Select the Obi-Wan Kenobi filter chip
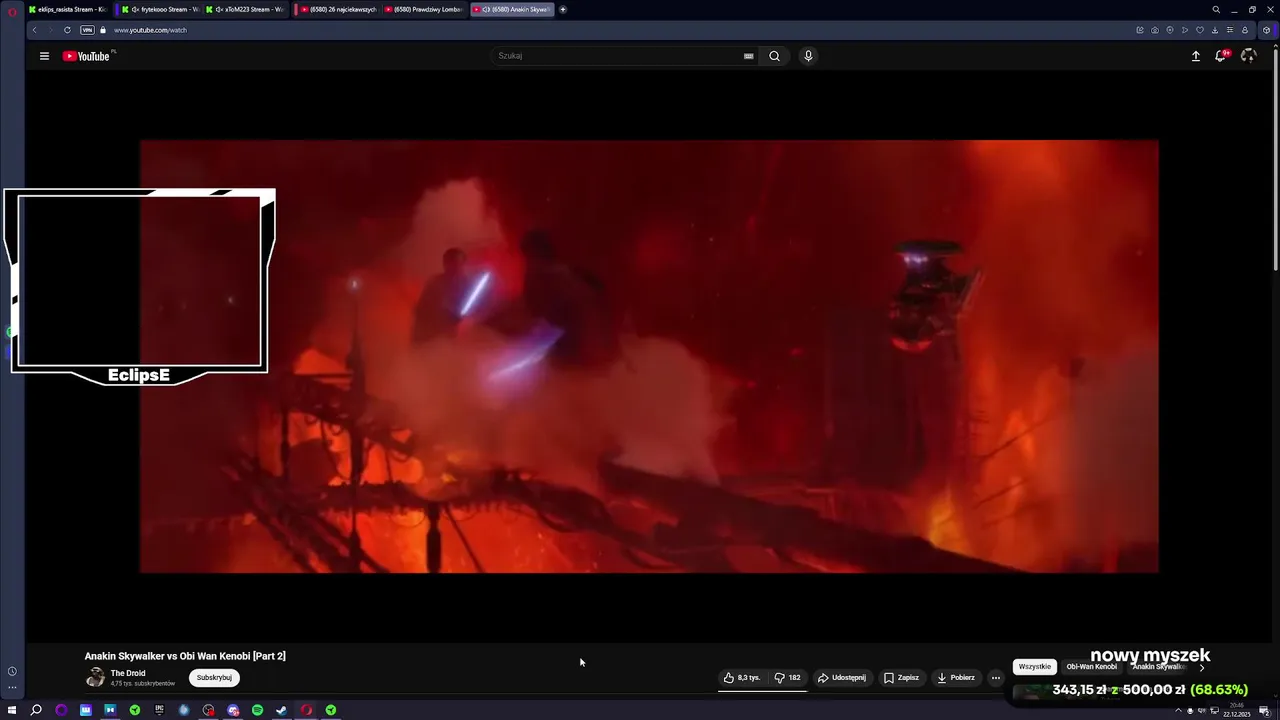This screenshot has width=1280, height=720. coord(1092,666)
